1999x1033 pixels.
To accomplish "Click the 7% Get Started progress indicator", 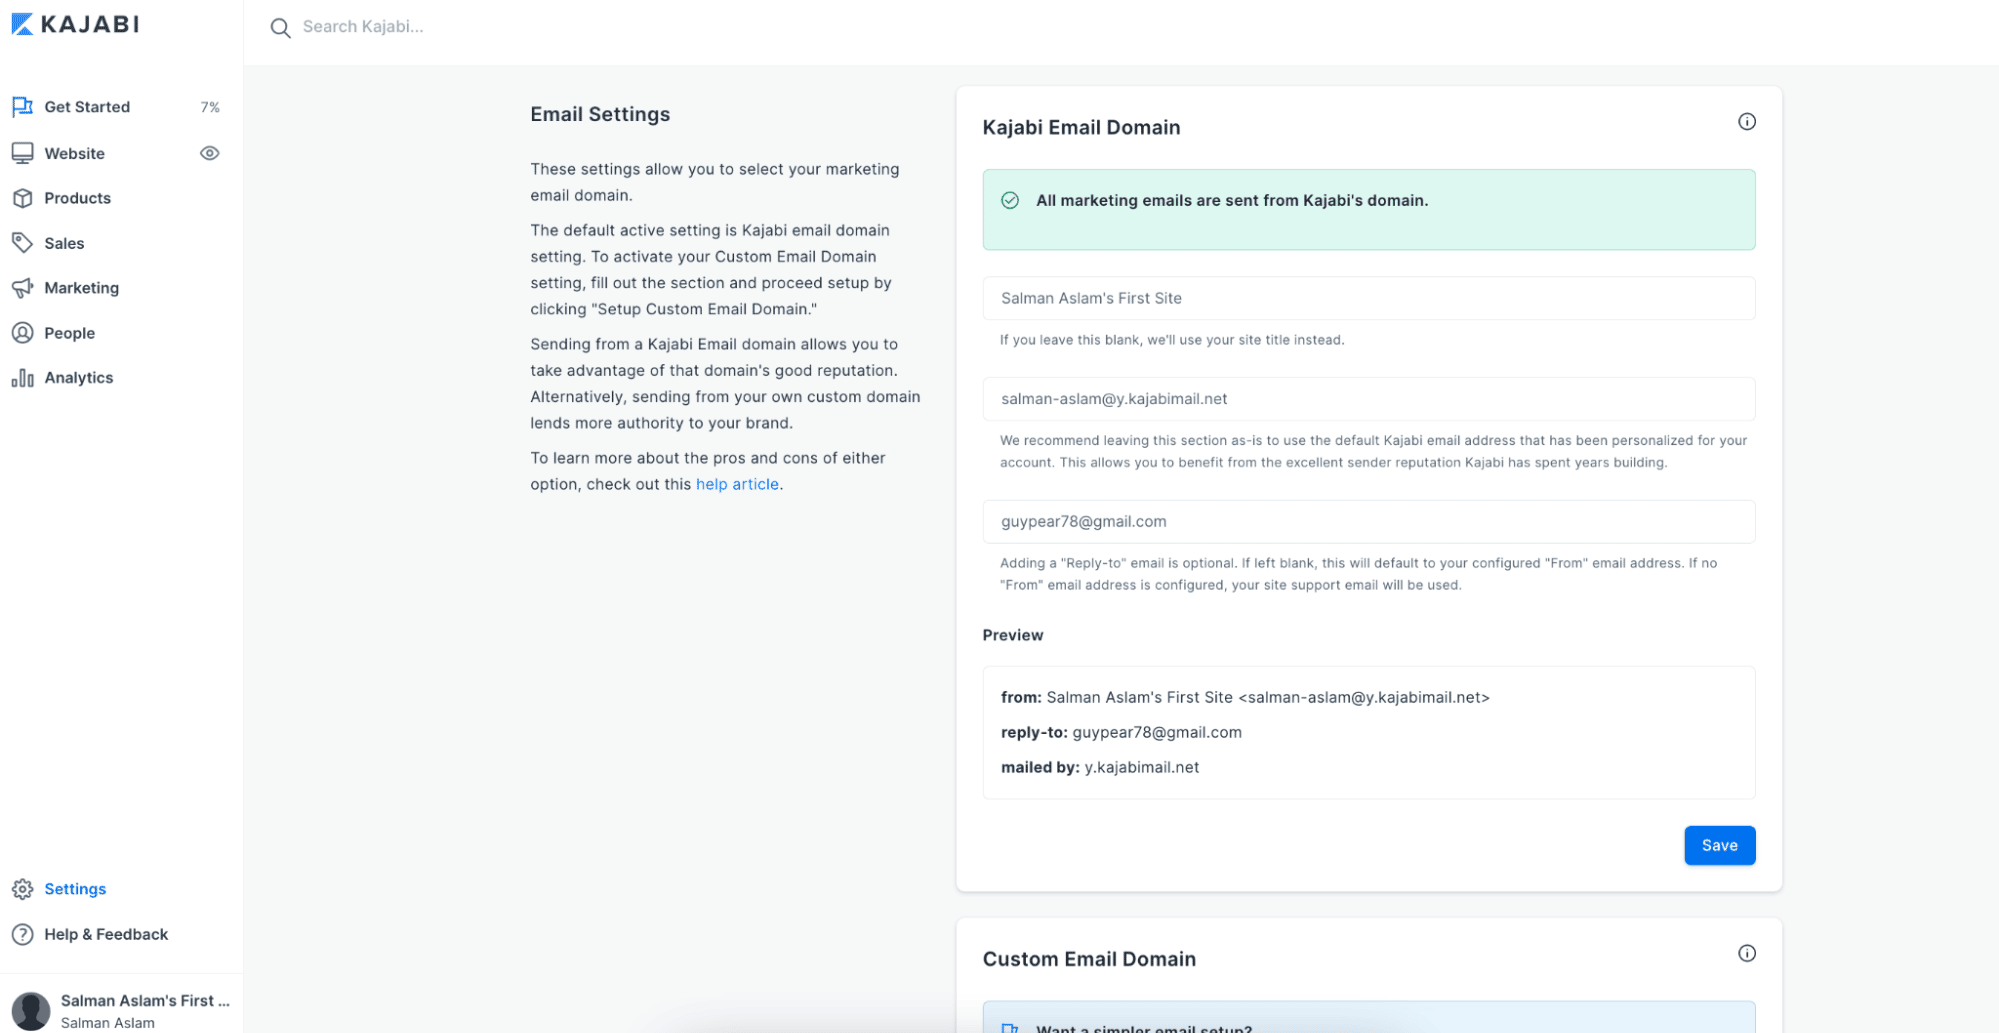I will pos(210,107).
